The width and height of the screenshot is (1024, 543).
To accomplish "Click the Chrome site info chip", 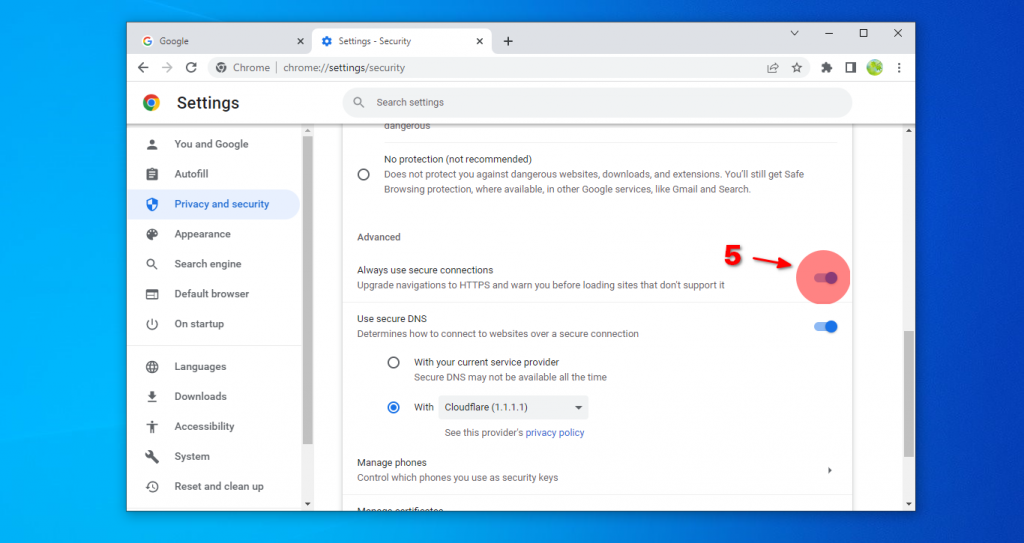I will pos(243,68).
